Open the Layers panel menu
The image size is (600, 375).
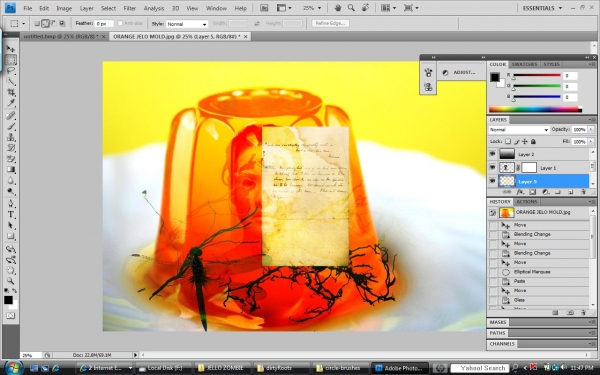coord(592,120)
